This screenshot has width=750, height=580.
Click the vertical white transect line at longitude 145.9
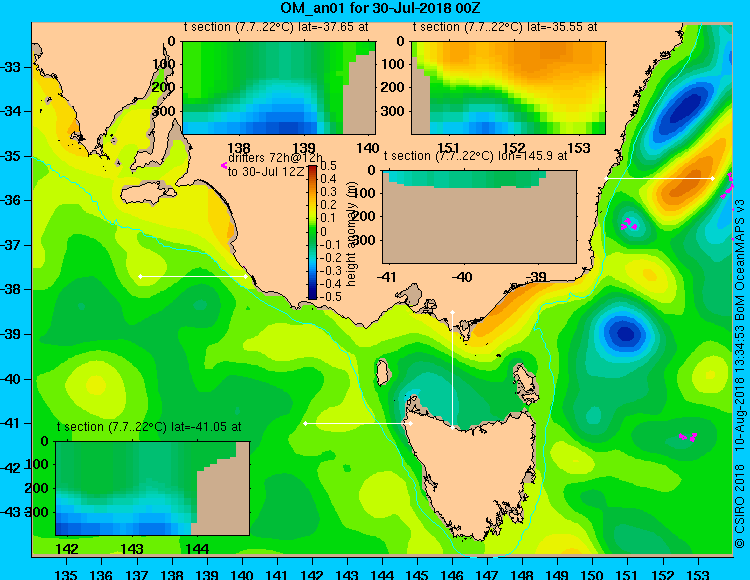452,370
